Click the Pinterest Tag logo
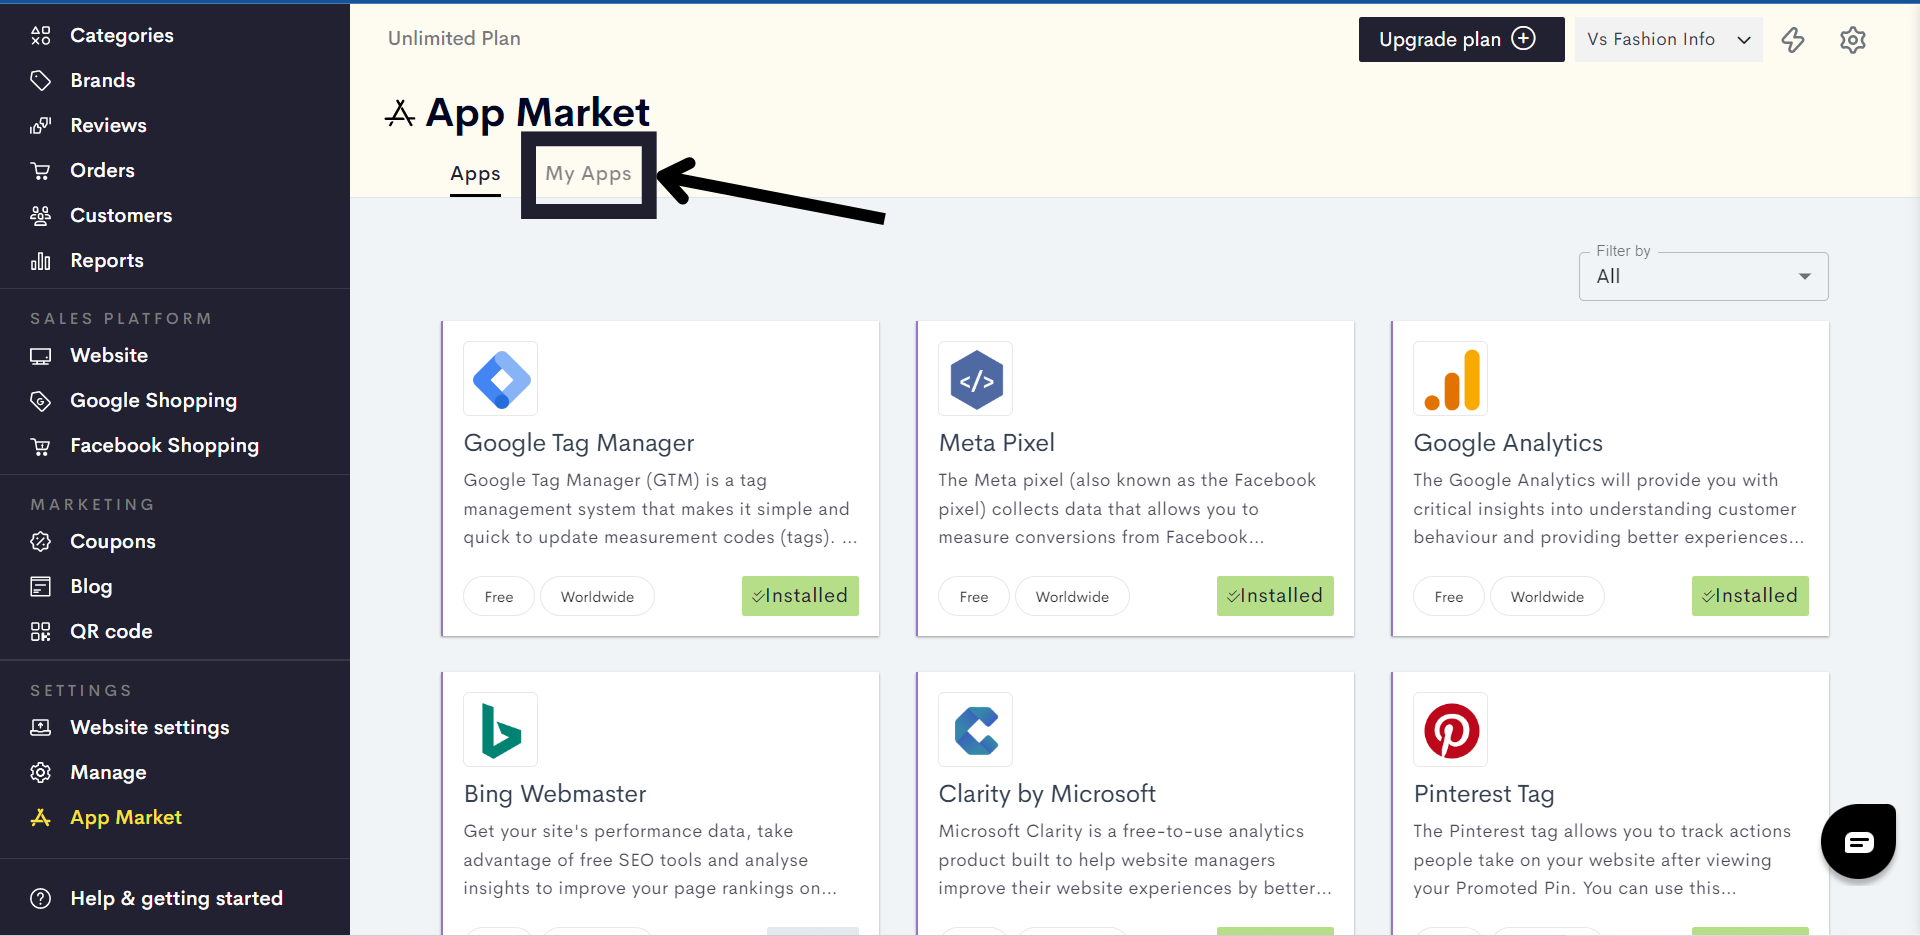 (x=1451, y=730)
